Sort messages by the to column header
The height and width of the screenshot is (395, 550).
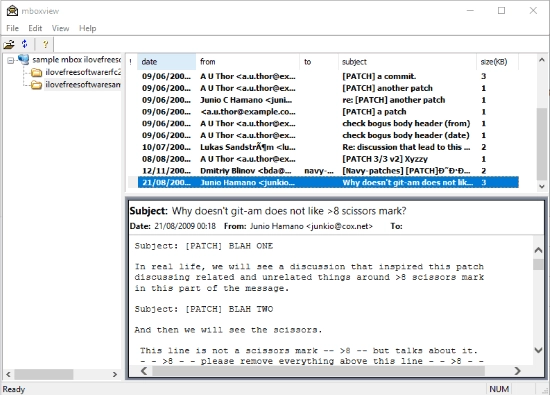tap(319, 62)
